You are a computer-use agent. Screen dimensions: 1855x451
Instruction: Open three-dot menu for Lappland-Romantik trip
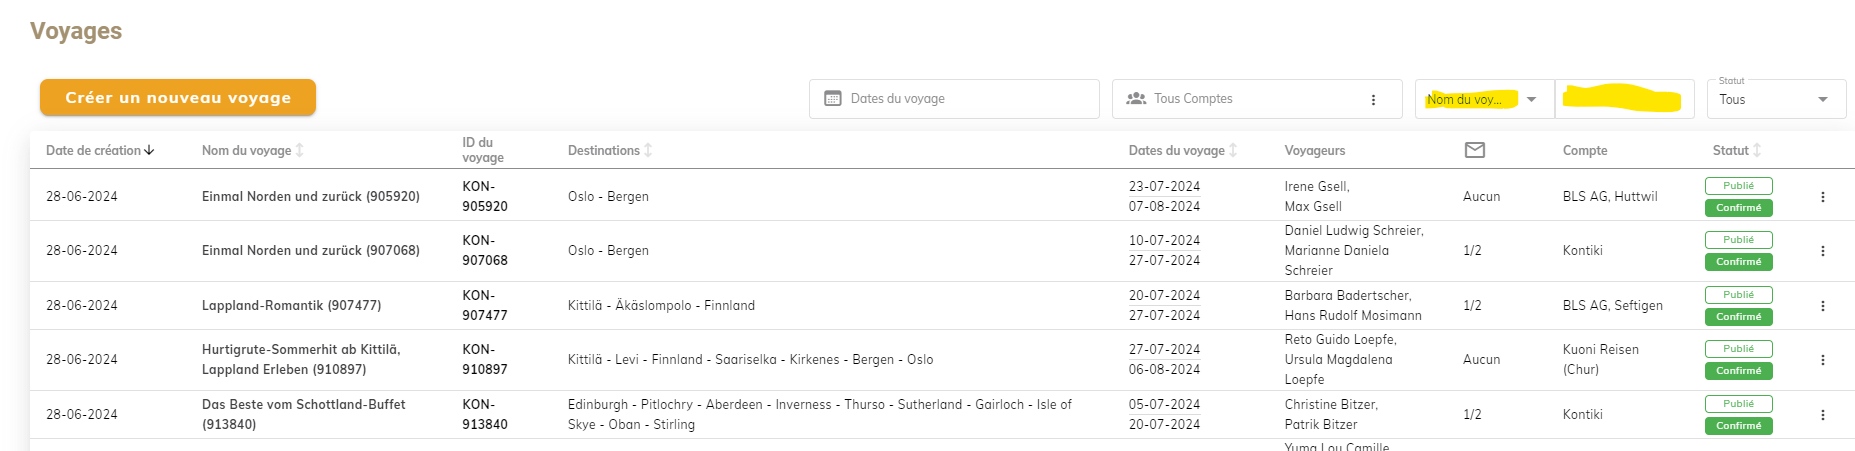tap(1822, 306)
